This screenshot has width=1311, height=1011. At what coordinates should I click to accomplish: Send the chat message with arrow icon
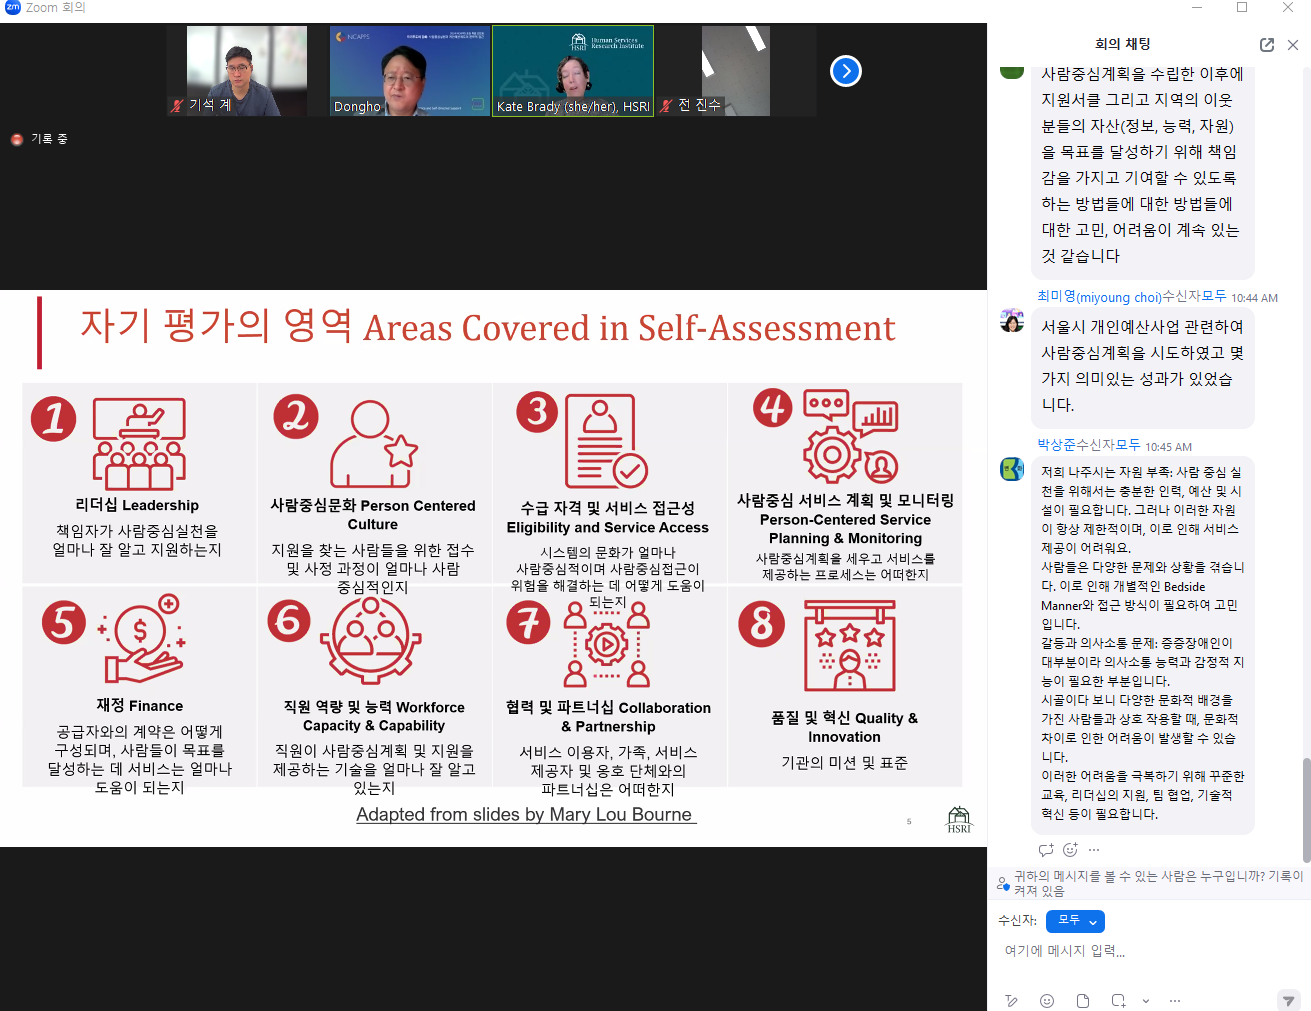pyautogui.click(x=1288, y=1001)
